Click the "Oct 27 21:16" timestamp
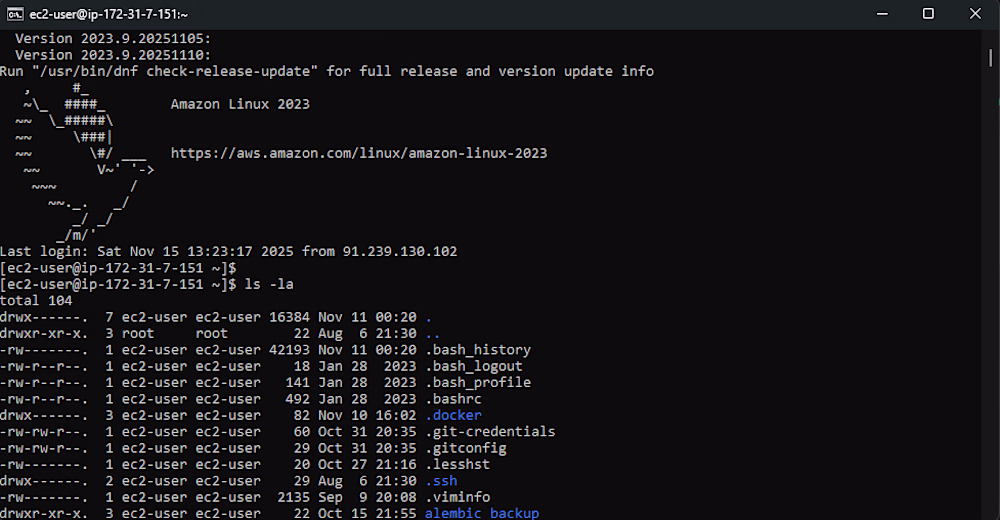This screenshot has height=520, width=1000. (x=367, y=464)
